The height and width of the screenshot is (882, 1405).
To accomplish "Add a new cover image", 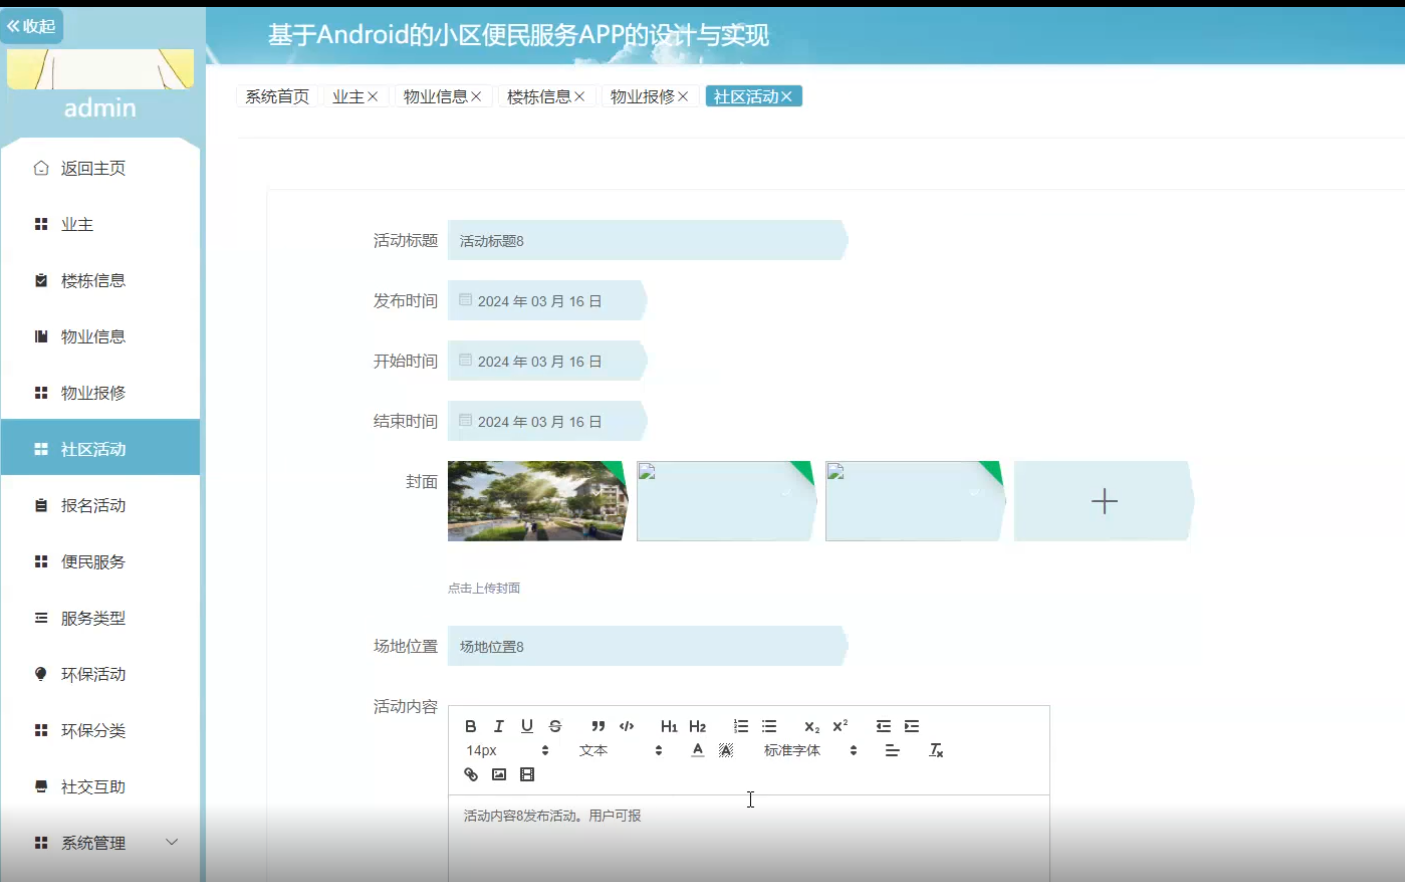I will coord(1104,501).
